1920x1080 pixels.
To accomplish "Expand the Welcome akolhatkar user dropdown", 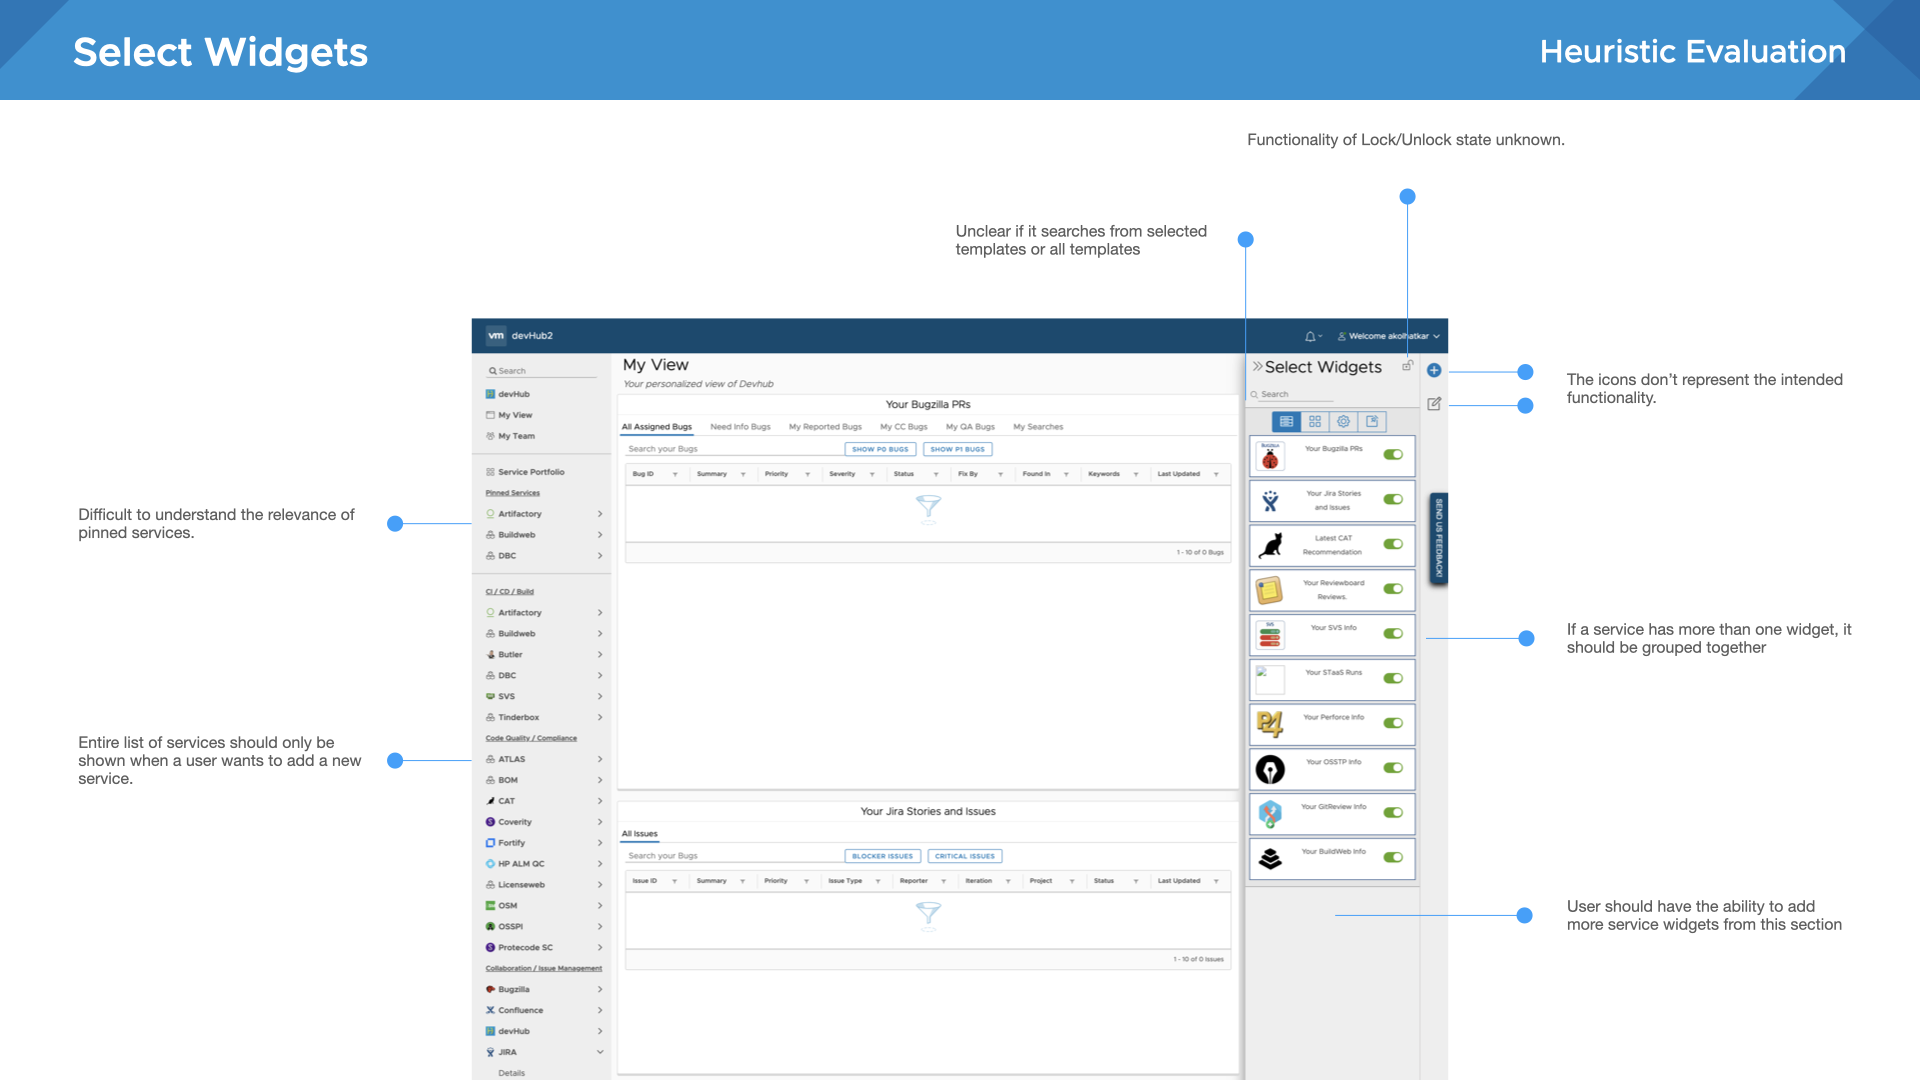I will point(1390,336).
